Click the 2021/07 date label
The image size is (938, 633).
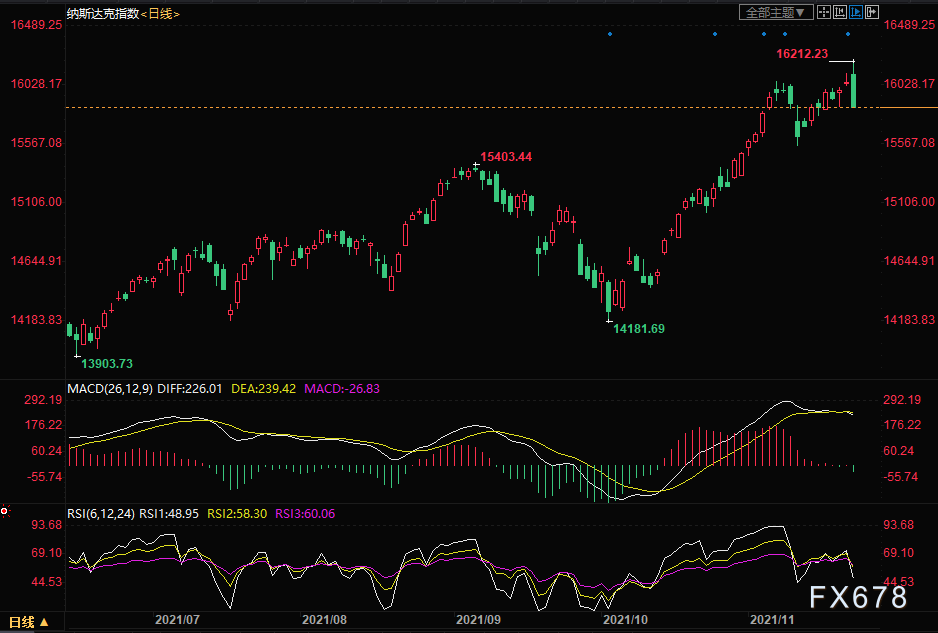177,620
